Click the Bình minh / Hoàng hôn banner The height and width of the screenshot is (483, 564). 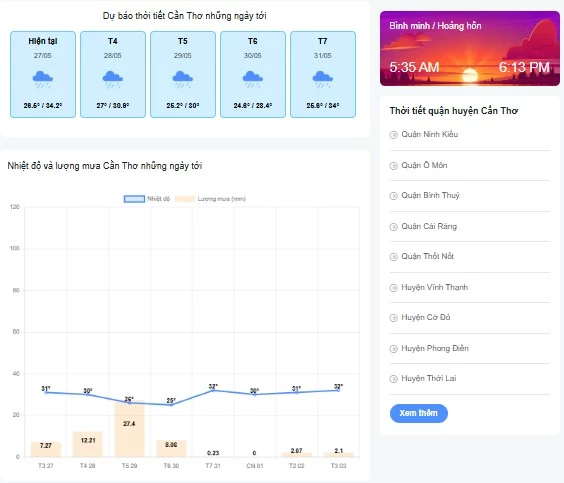470,49
